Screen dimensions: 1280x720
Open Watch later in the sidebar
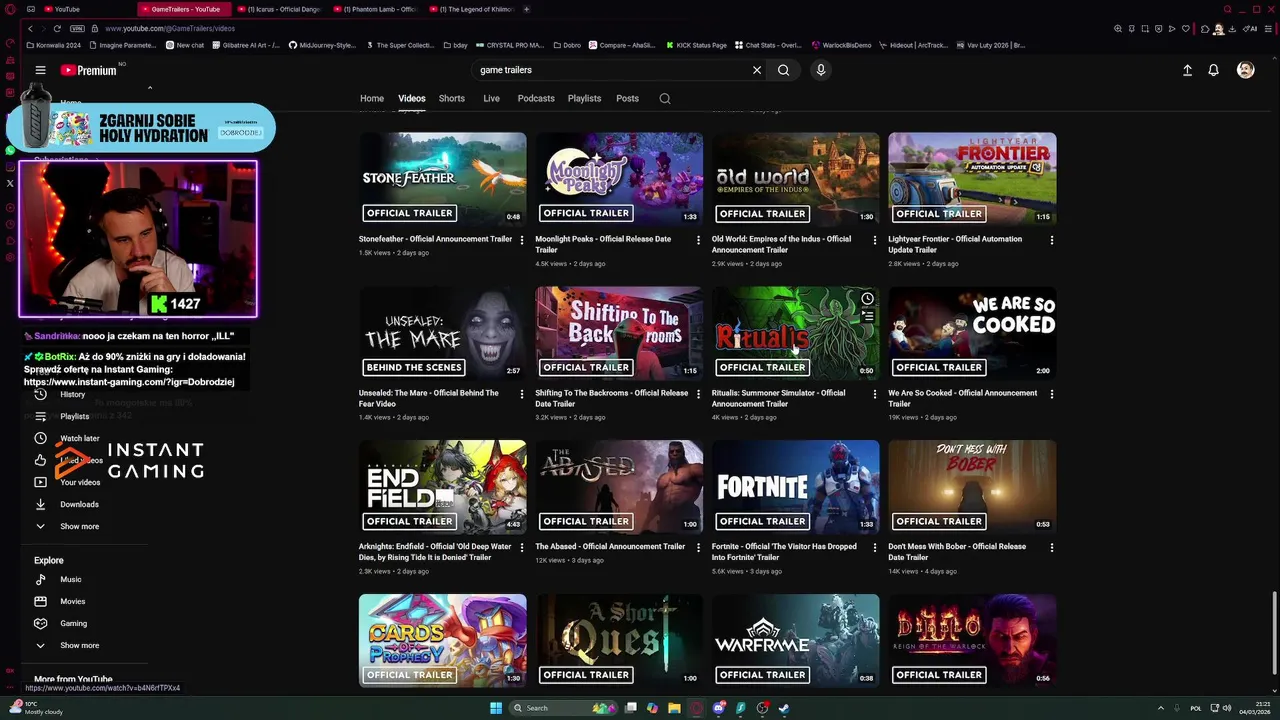[79, 438]
